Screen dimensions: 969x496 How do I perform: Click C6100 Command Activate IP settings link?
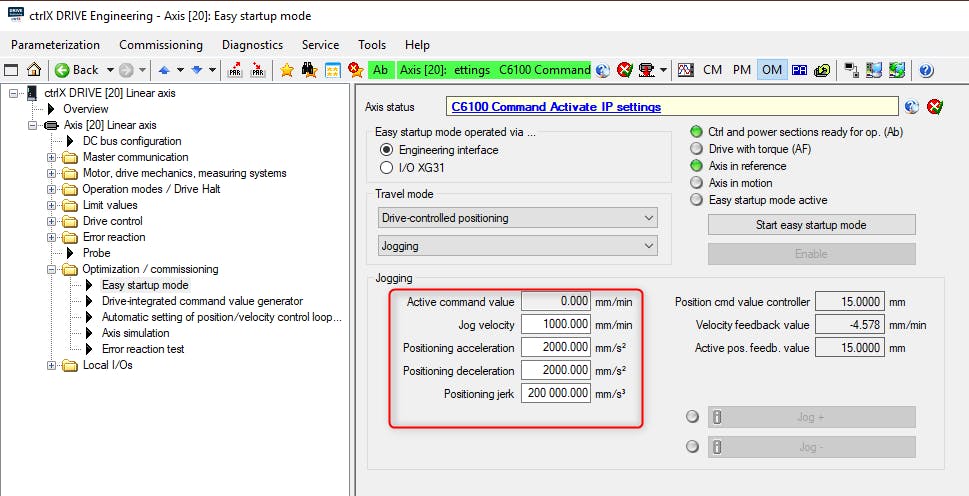[556, 107]
